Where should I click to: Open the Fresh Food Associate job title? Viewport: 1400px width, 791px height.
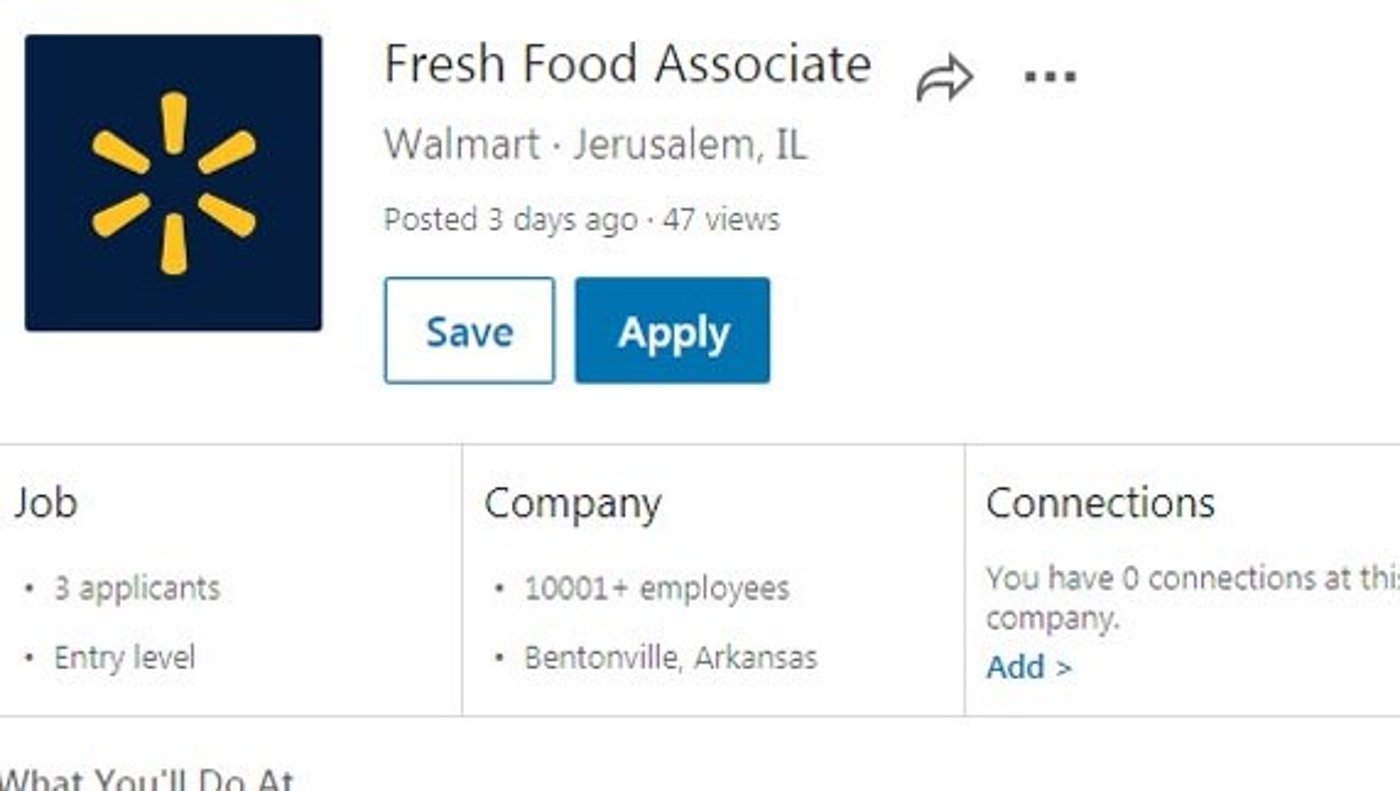tap(628, 64)
